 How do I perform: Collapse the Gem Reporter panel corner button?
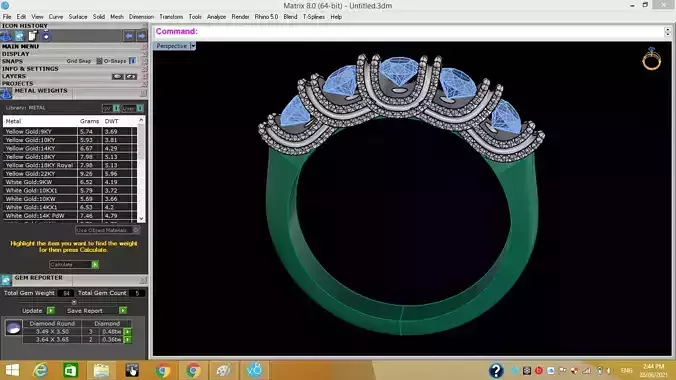[143, 280]
